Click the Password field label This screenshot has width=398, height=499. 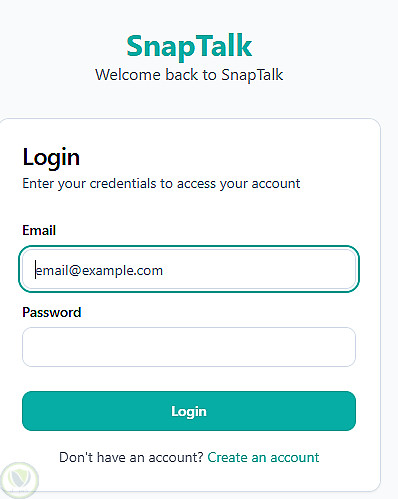point(52,312)
